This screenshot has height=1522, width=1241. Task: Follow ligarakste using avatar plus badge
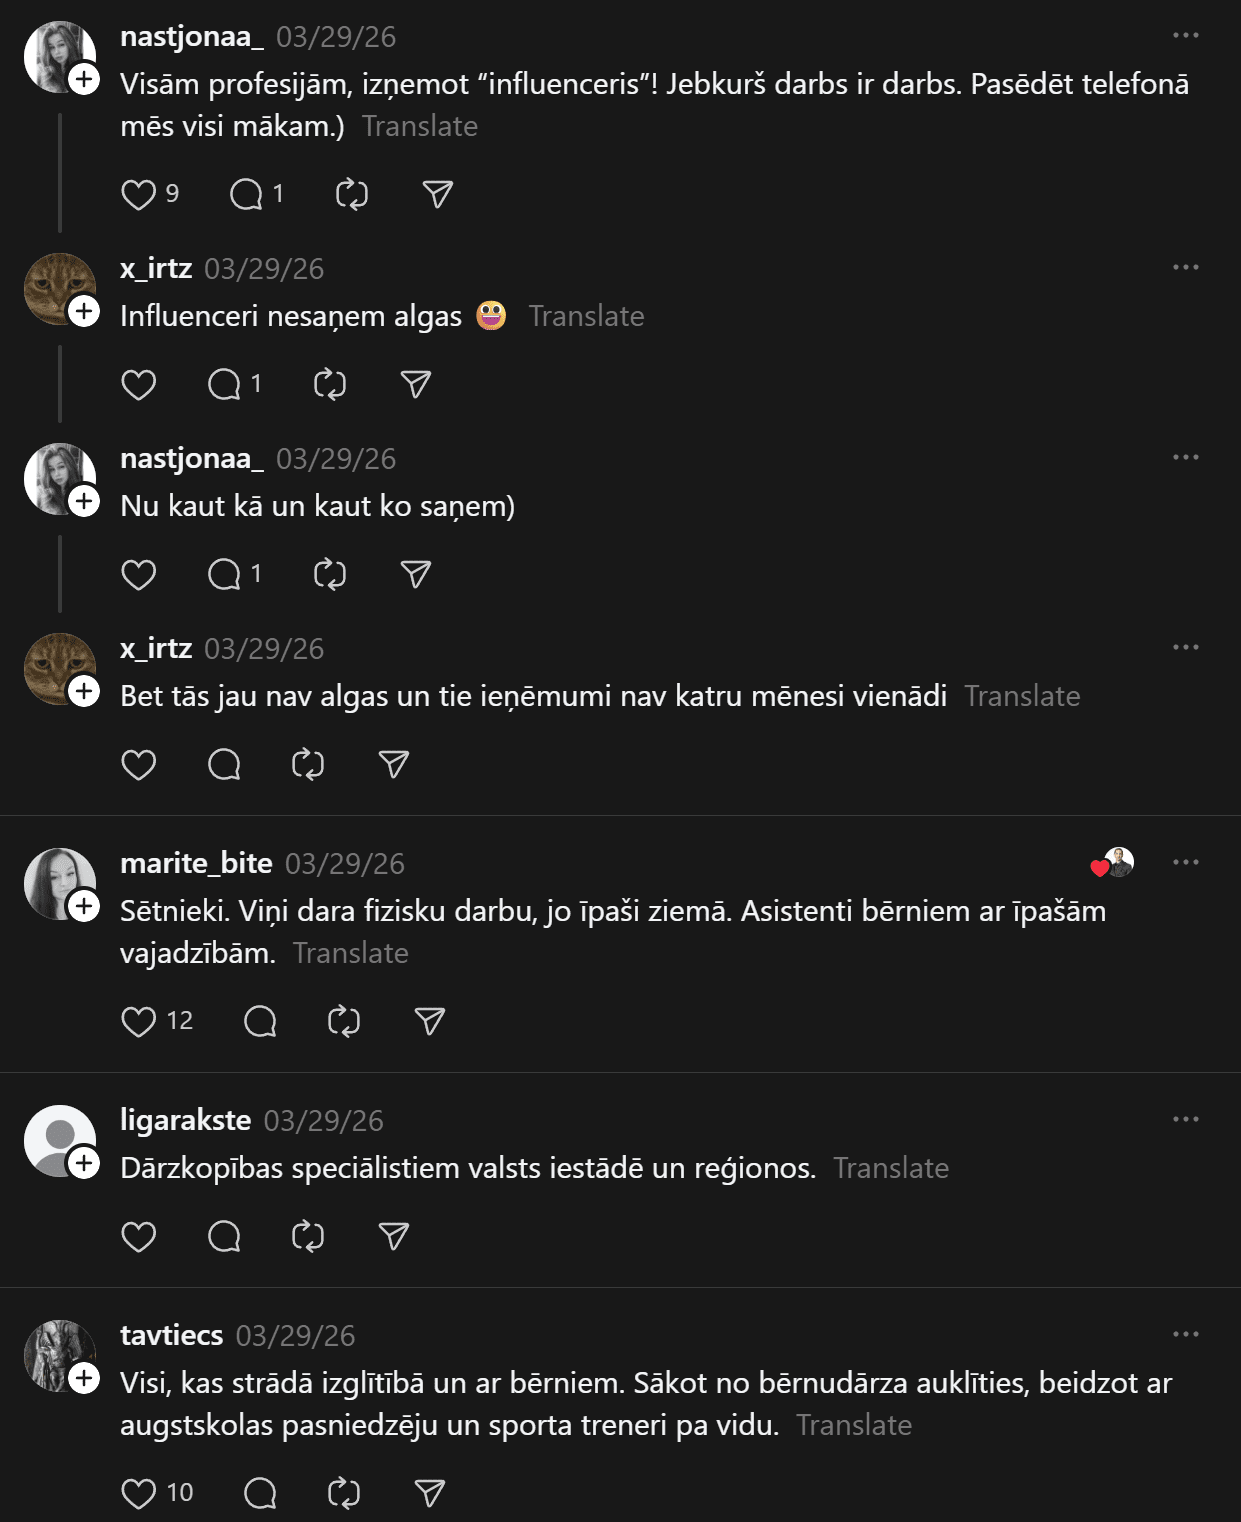point(84,1163)
